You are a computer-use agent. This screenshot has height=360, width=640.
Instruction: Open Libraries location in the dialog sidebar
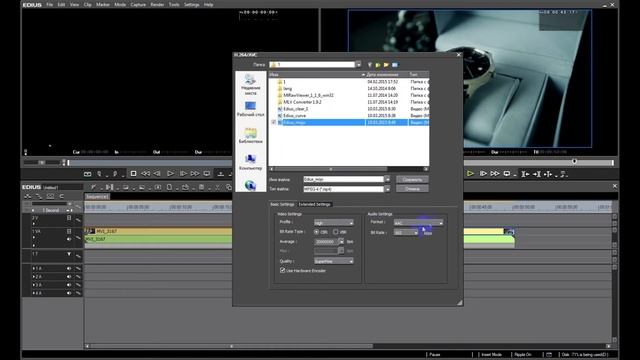tap(250, 136)
